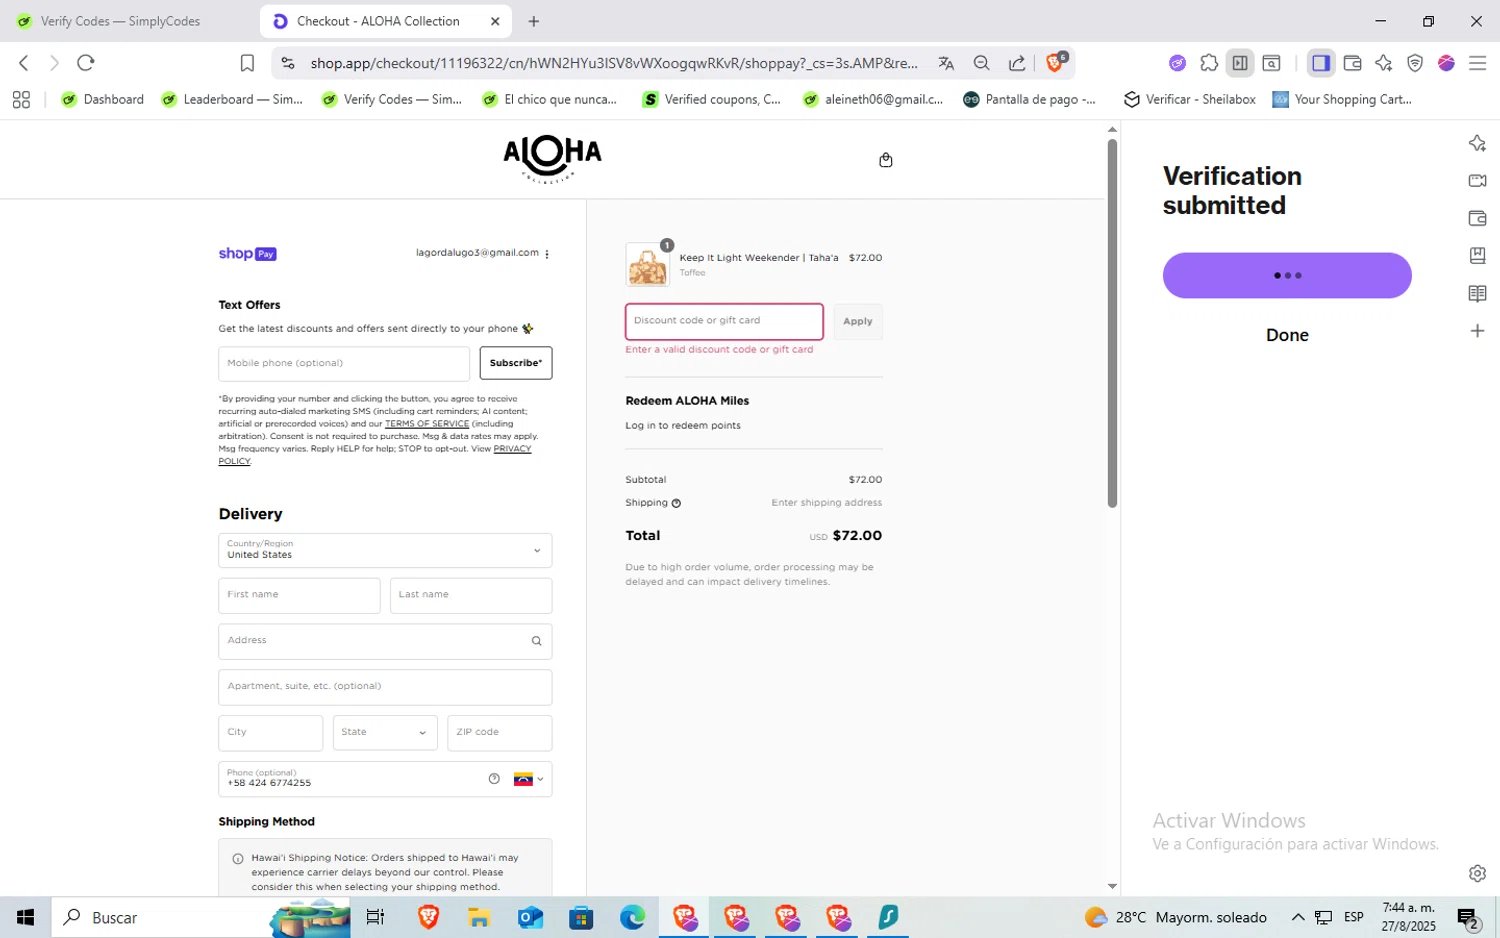Open Outlook from taskbar
Viewport: 1500px width, 938px height.
(x=530, y=917)
